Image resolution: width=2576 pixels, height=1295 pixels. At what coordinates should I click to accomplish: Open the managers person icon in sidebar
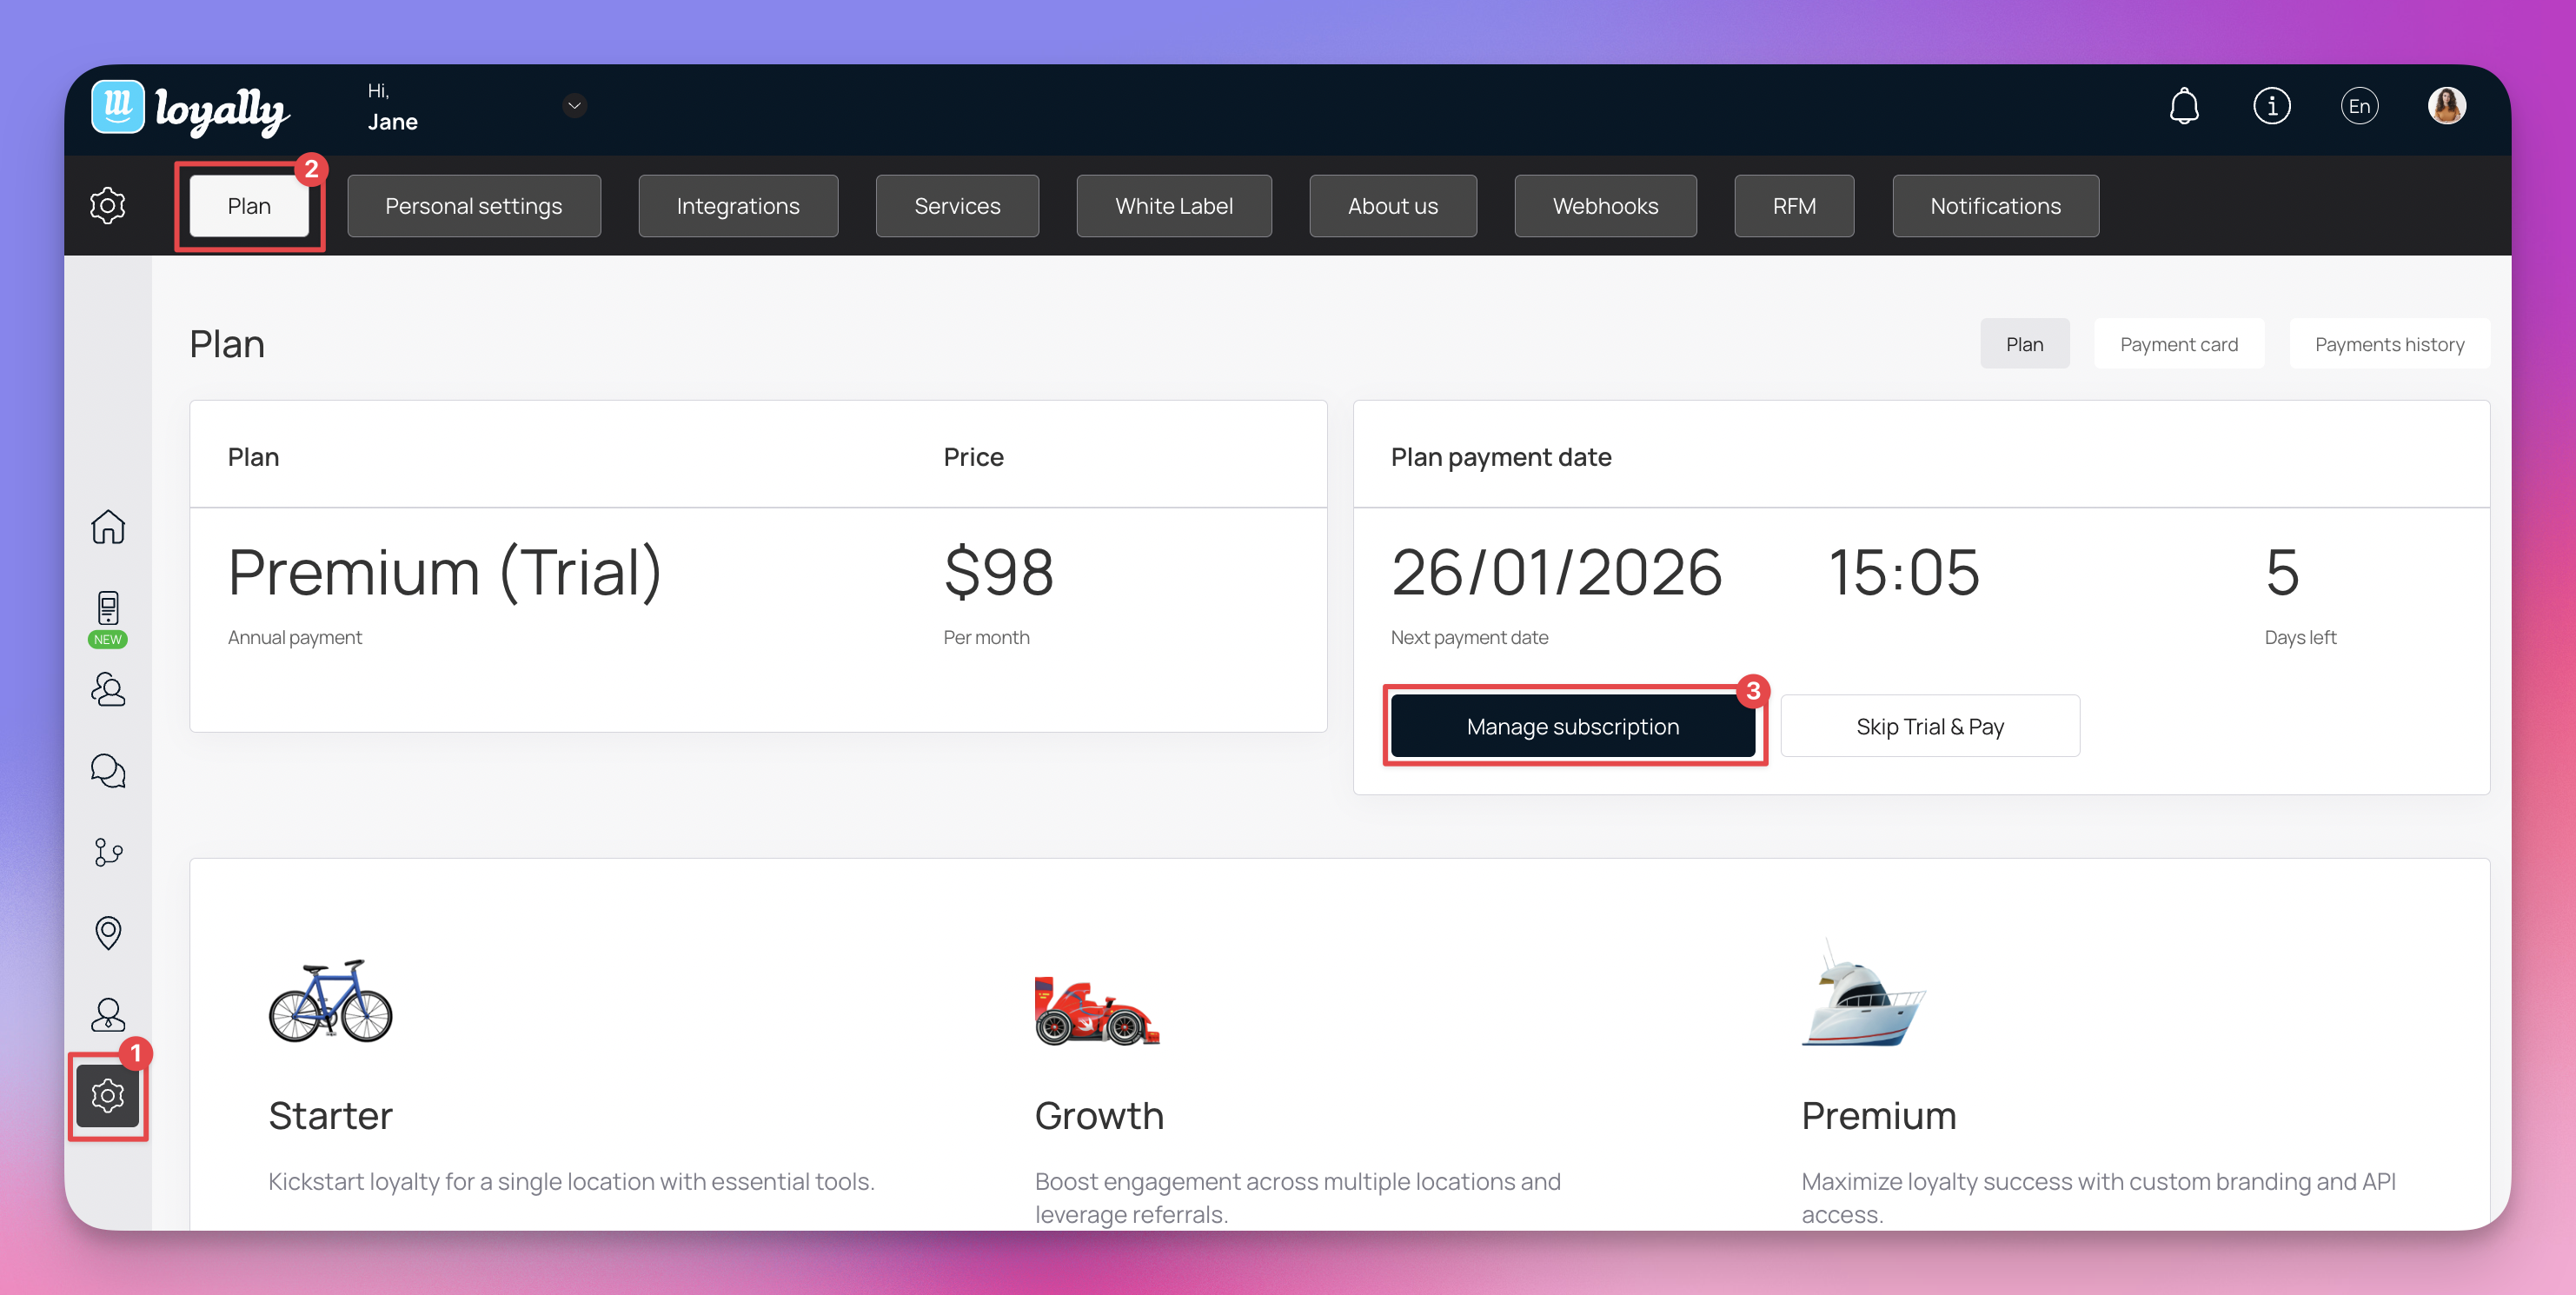point(108,1015)
